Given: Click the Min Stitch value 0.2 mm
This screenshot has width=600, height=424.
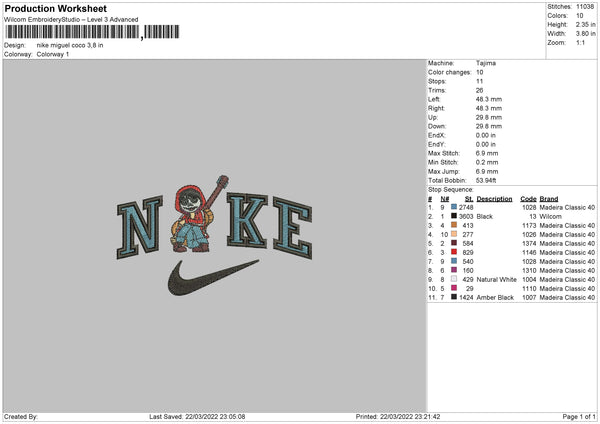Looking at the screenshot, I should [x=487, y=162].
